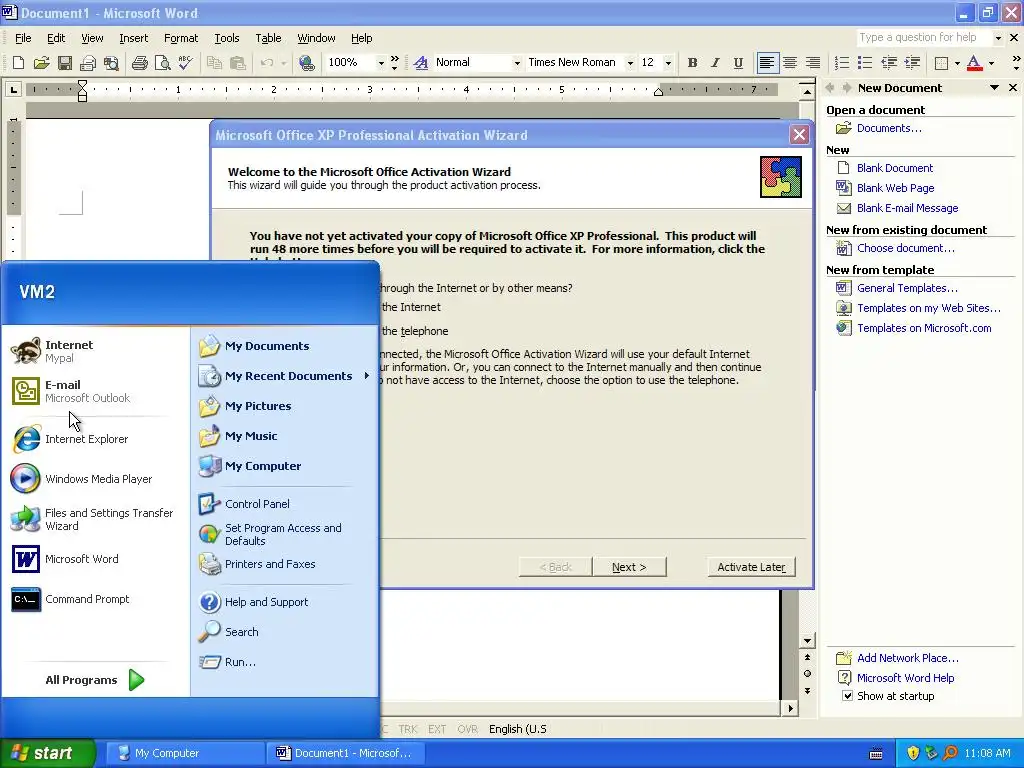Image resolution: width=1024 pixels, height=768 pixels.
Task: Launch Microsoft Outlook E-mail from Start menu
Action: (95, 391)
